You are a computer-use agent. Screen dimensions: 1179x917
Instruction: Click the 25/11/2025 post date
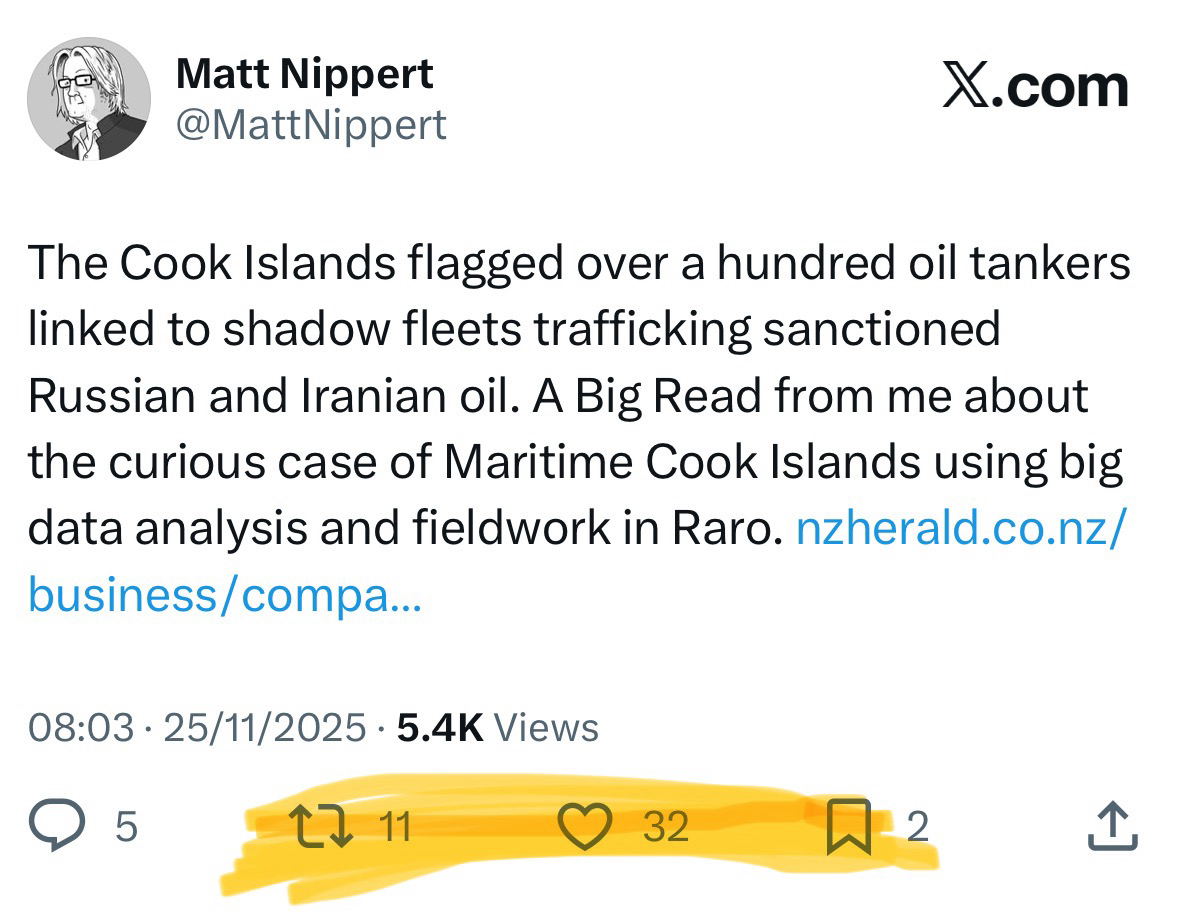[264, 727]
